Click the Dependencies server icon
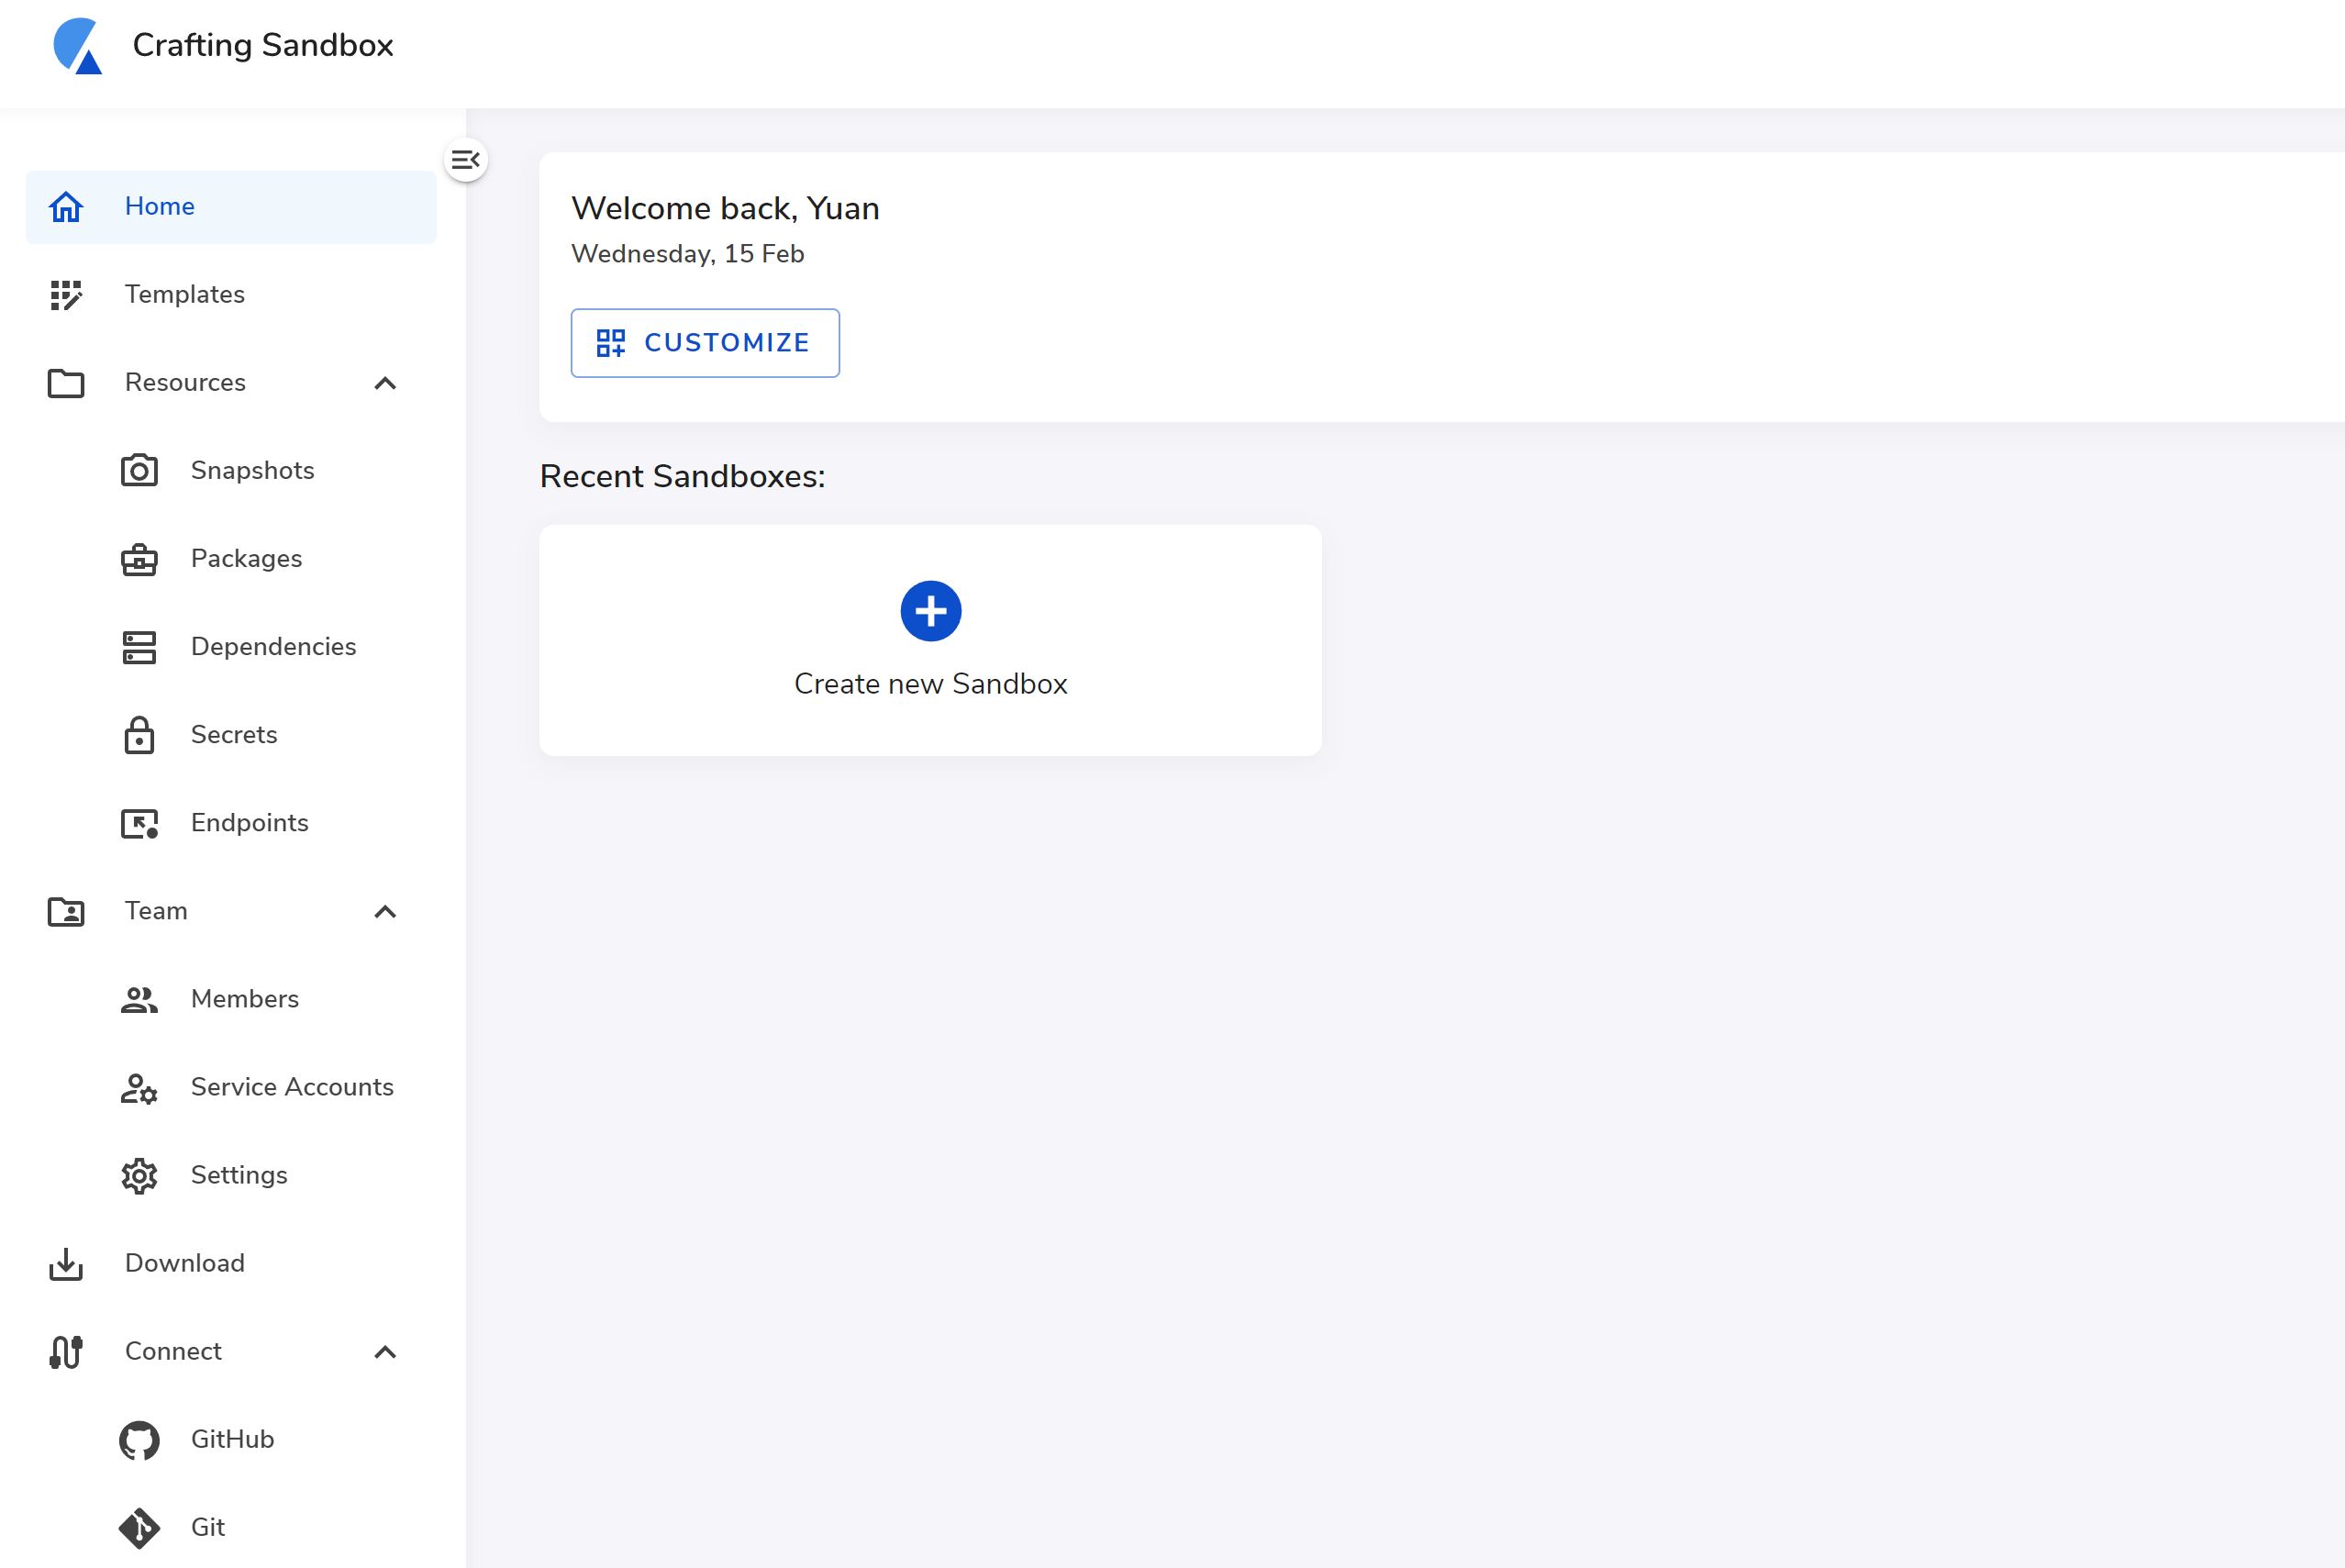This screenshot has width=2345, height=1568. point(139,647)
